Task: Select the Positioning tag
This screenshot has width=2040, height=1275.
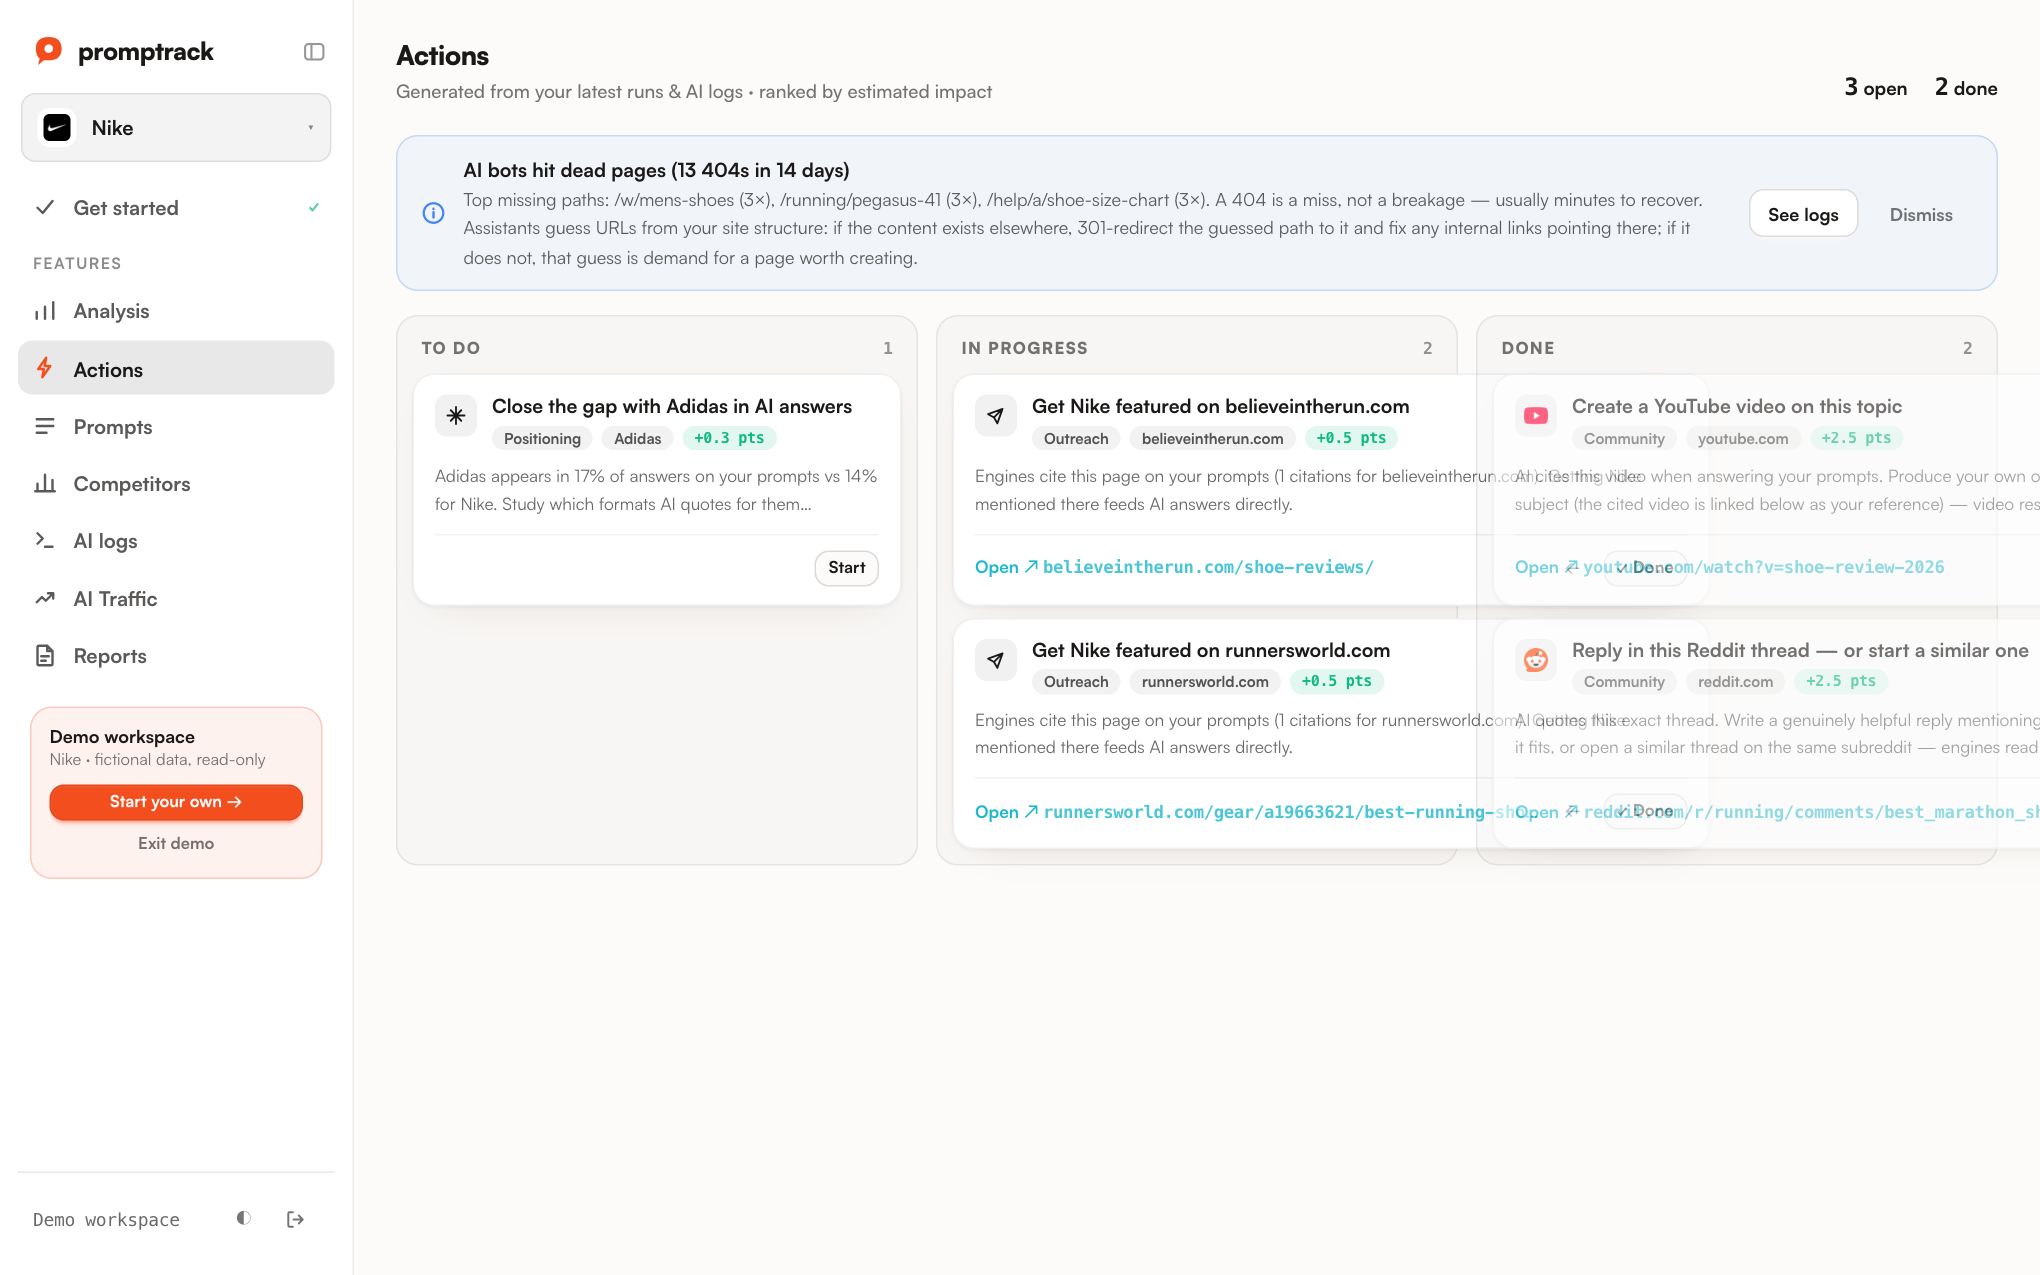Action: coord(542,438)
